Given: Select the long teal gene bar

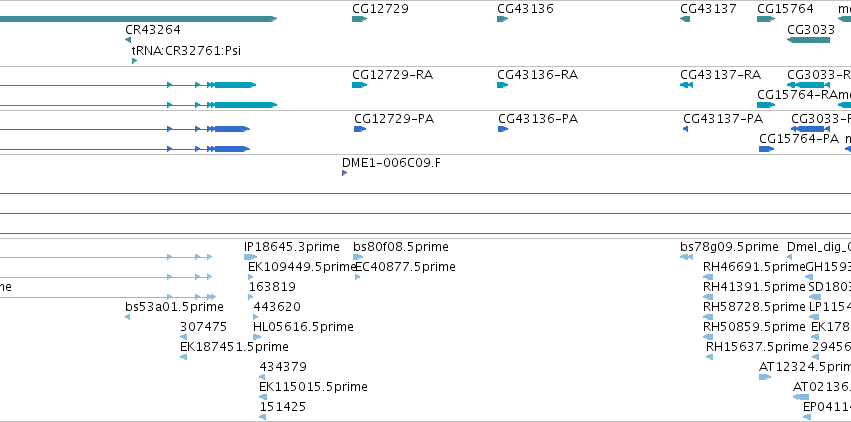Looking at the screenshot, I should pos(138,19).
